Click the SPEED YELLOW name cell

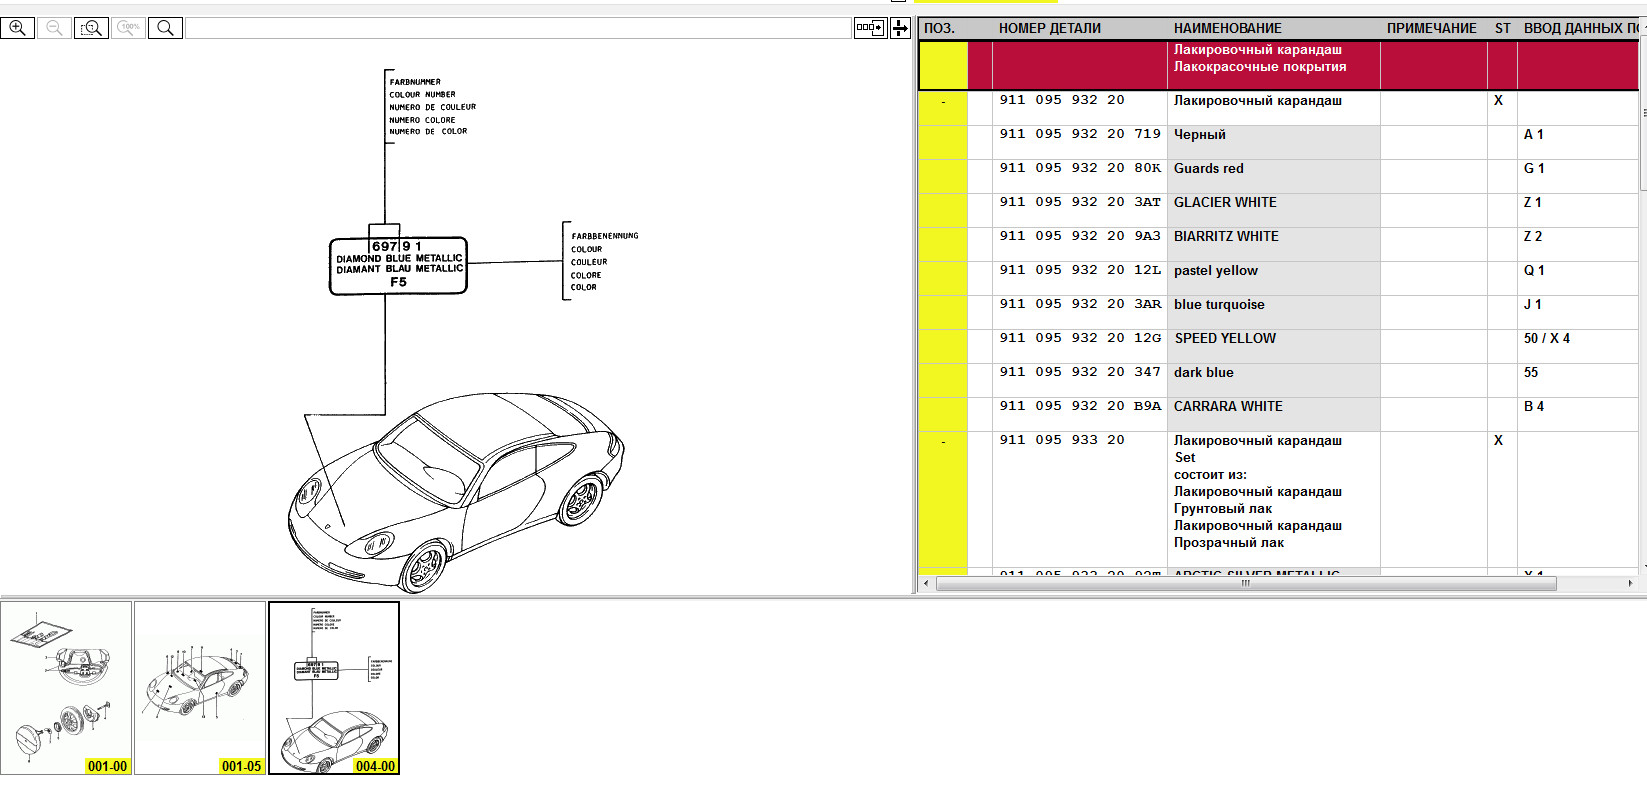click(x=1274, y=347)
